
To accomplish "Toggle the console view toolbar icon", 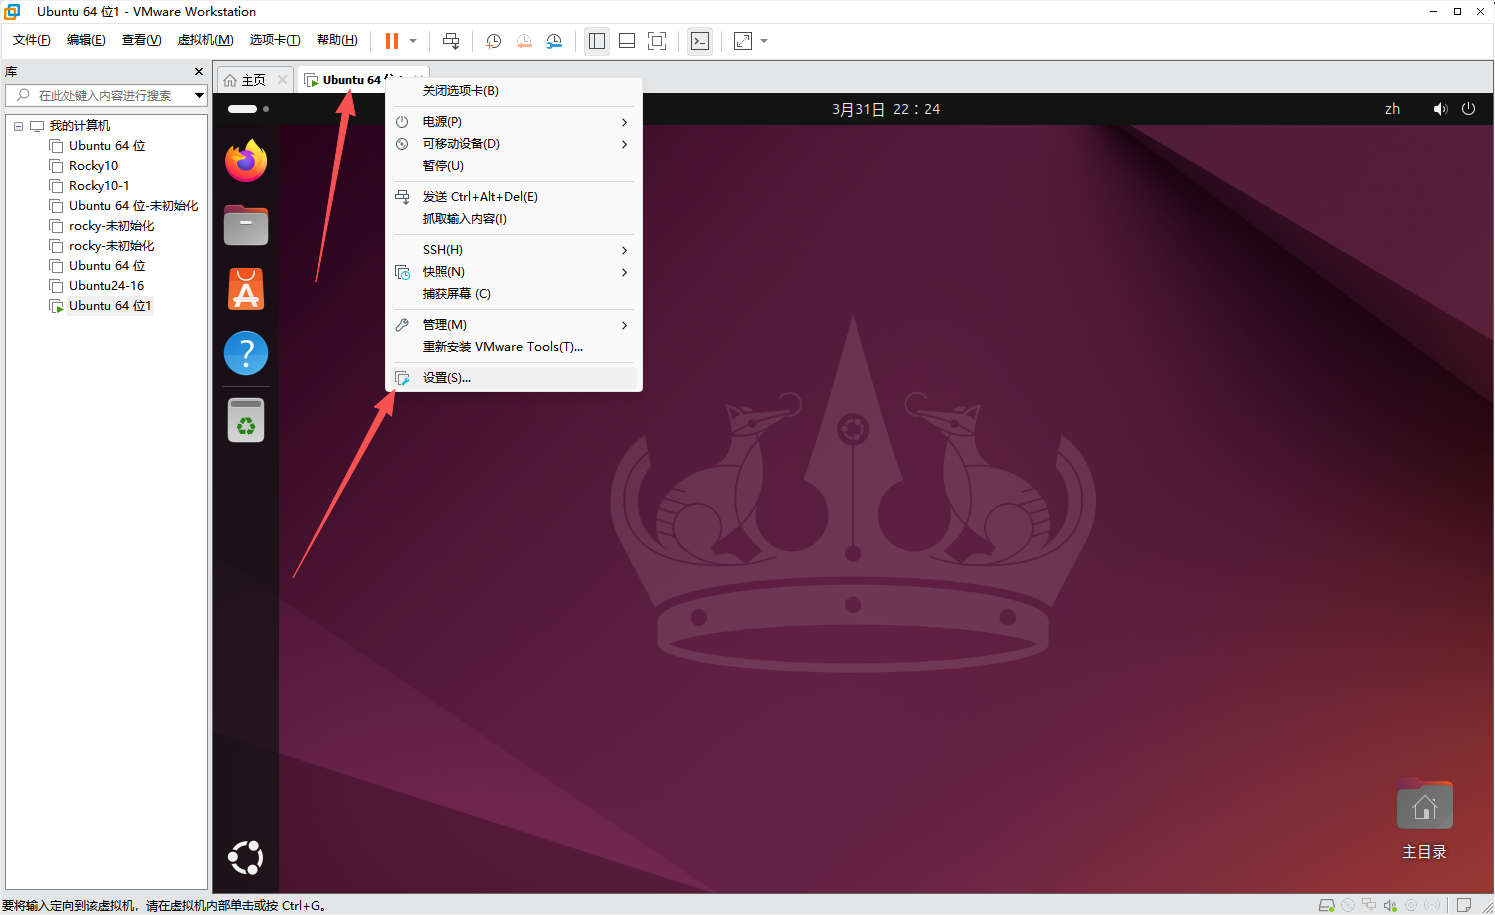I will tap(700, 41).
